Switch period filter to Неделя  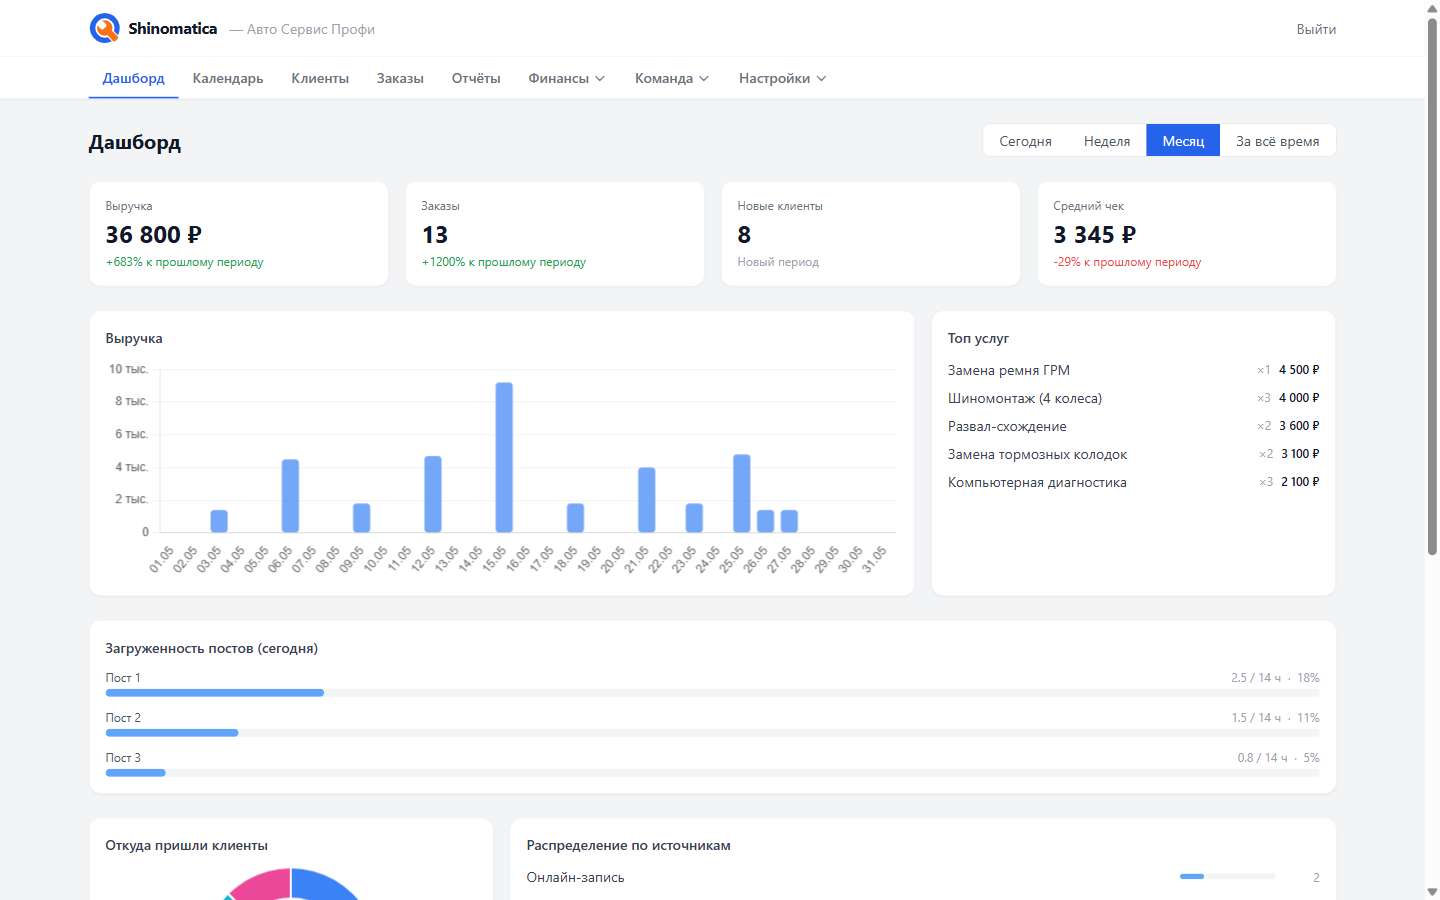(1107, 141)
